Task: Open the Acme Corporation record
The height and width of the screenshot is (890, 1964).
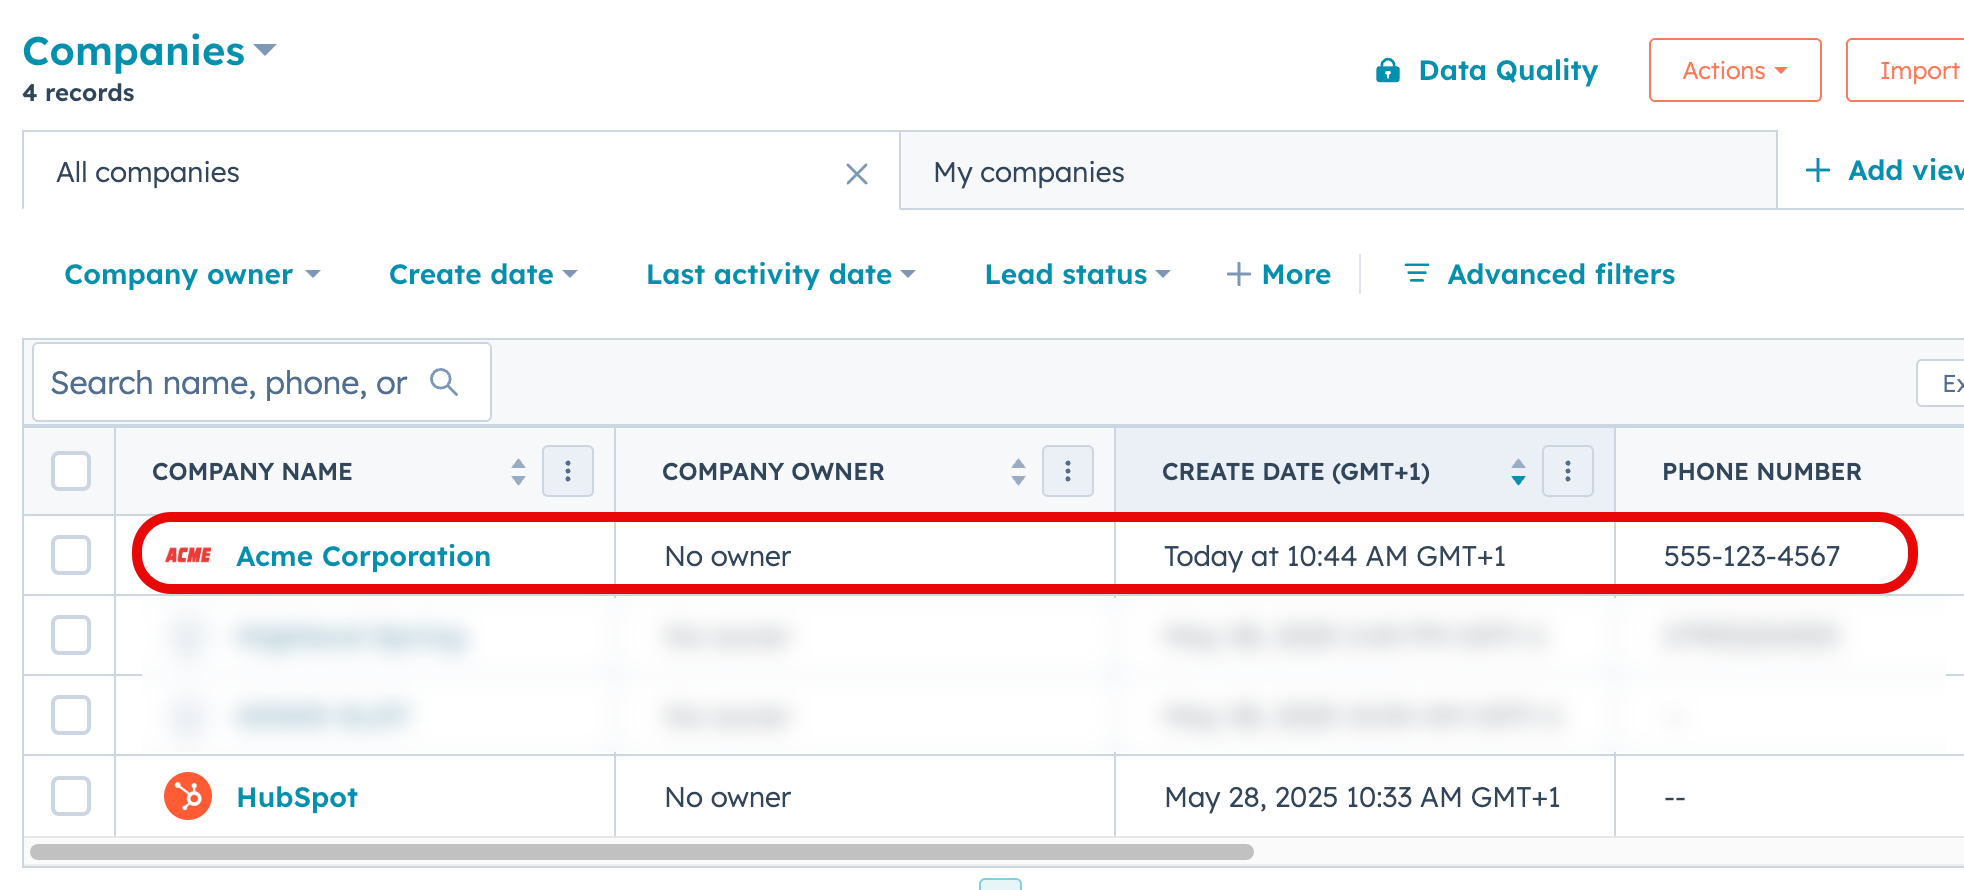Action: point(363,556)
